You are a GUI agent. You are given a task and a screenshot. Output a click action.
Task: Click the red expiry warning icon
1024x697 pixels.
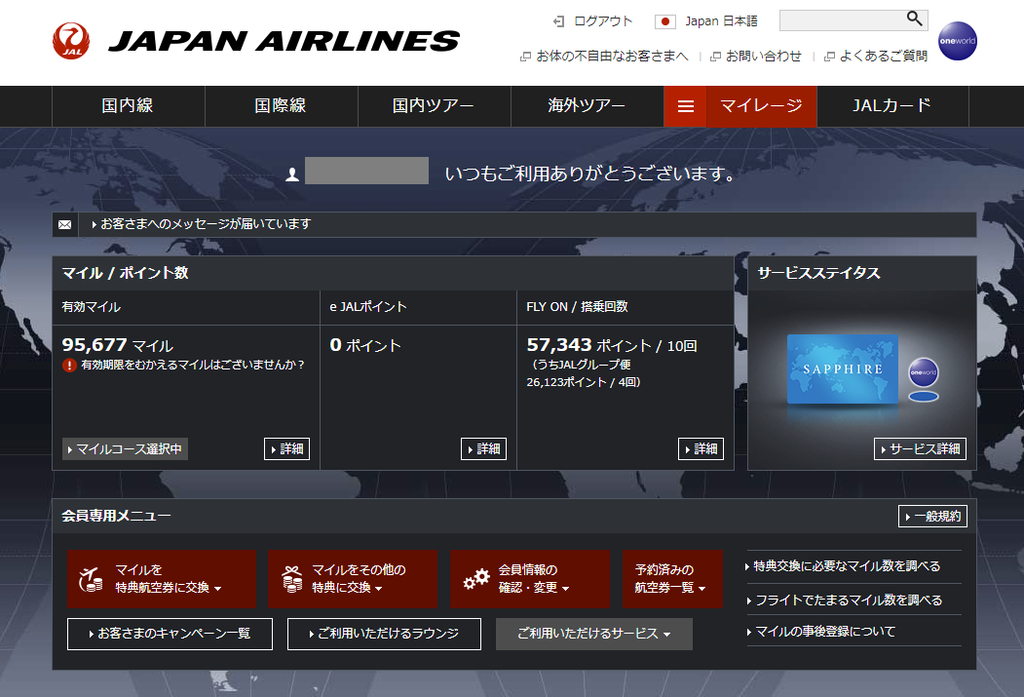tap(69, 365)
